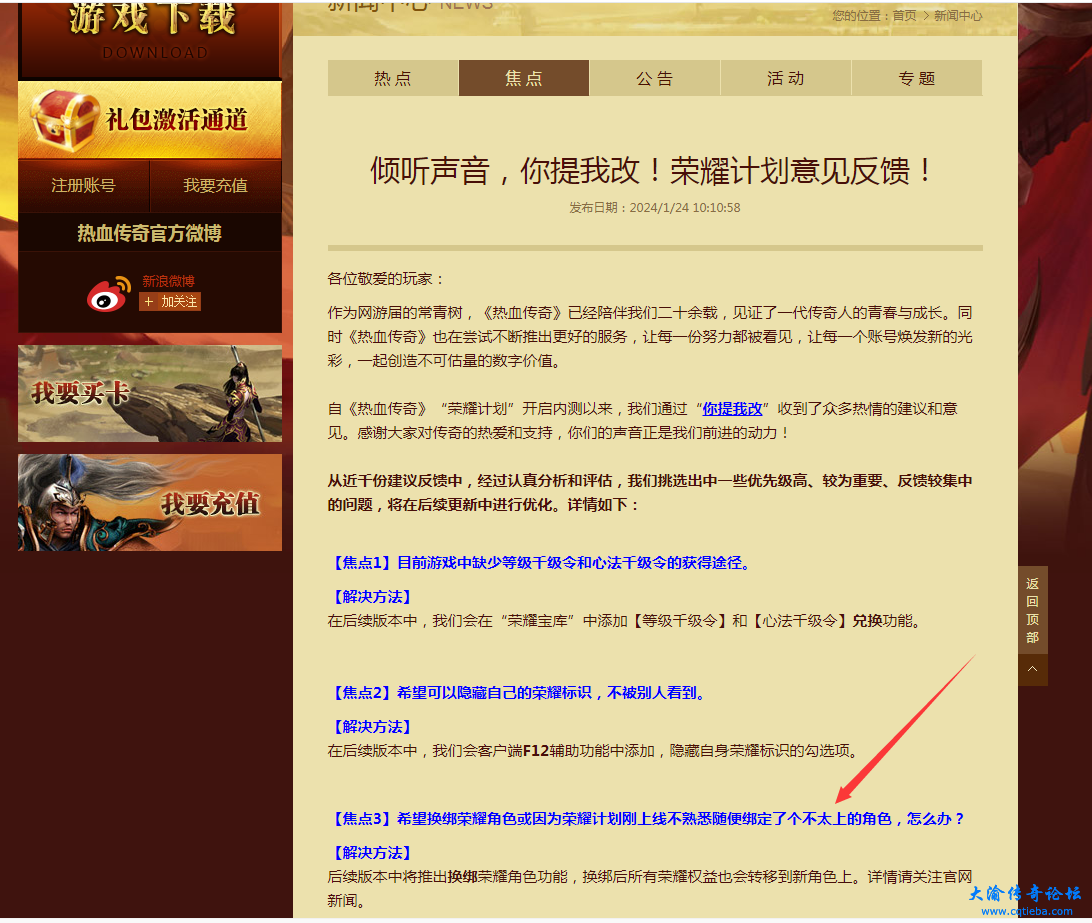Click the Sina Weibo logo icon
Viewport: 1092px width, 923px height.
(x=109, y=294)
